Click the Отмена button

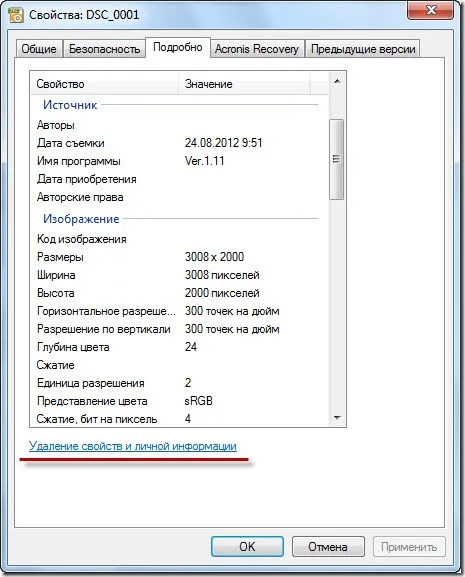click(328, 546)
